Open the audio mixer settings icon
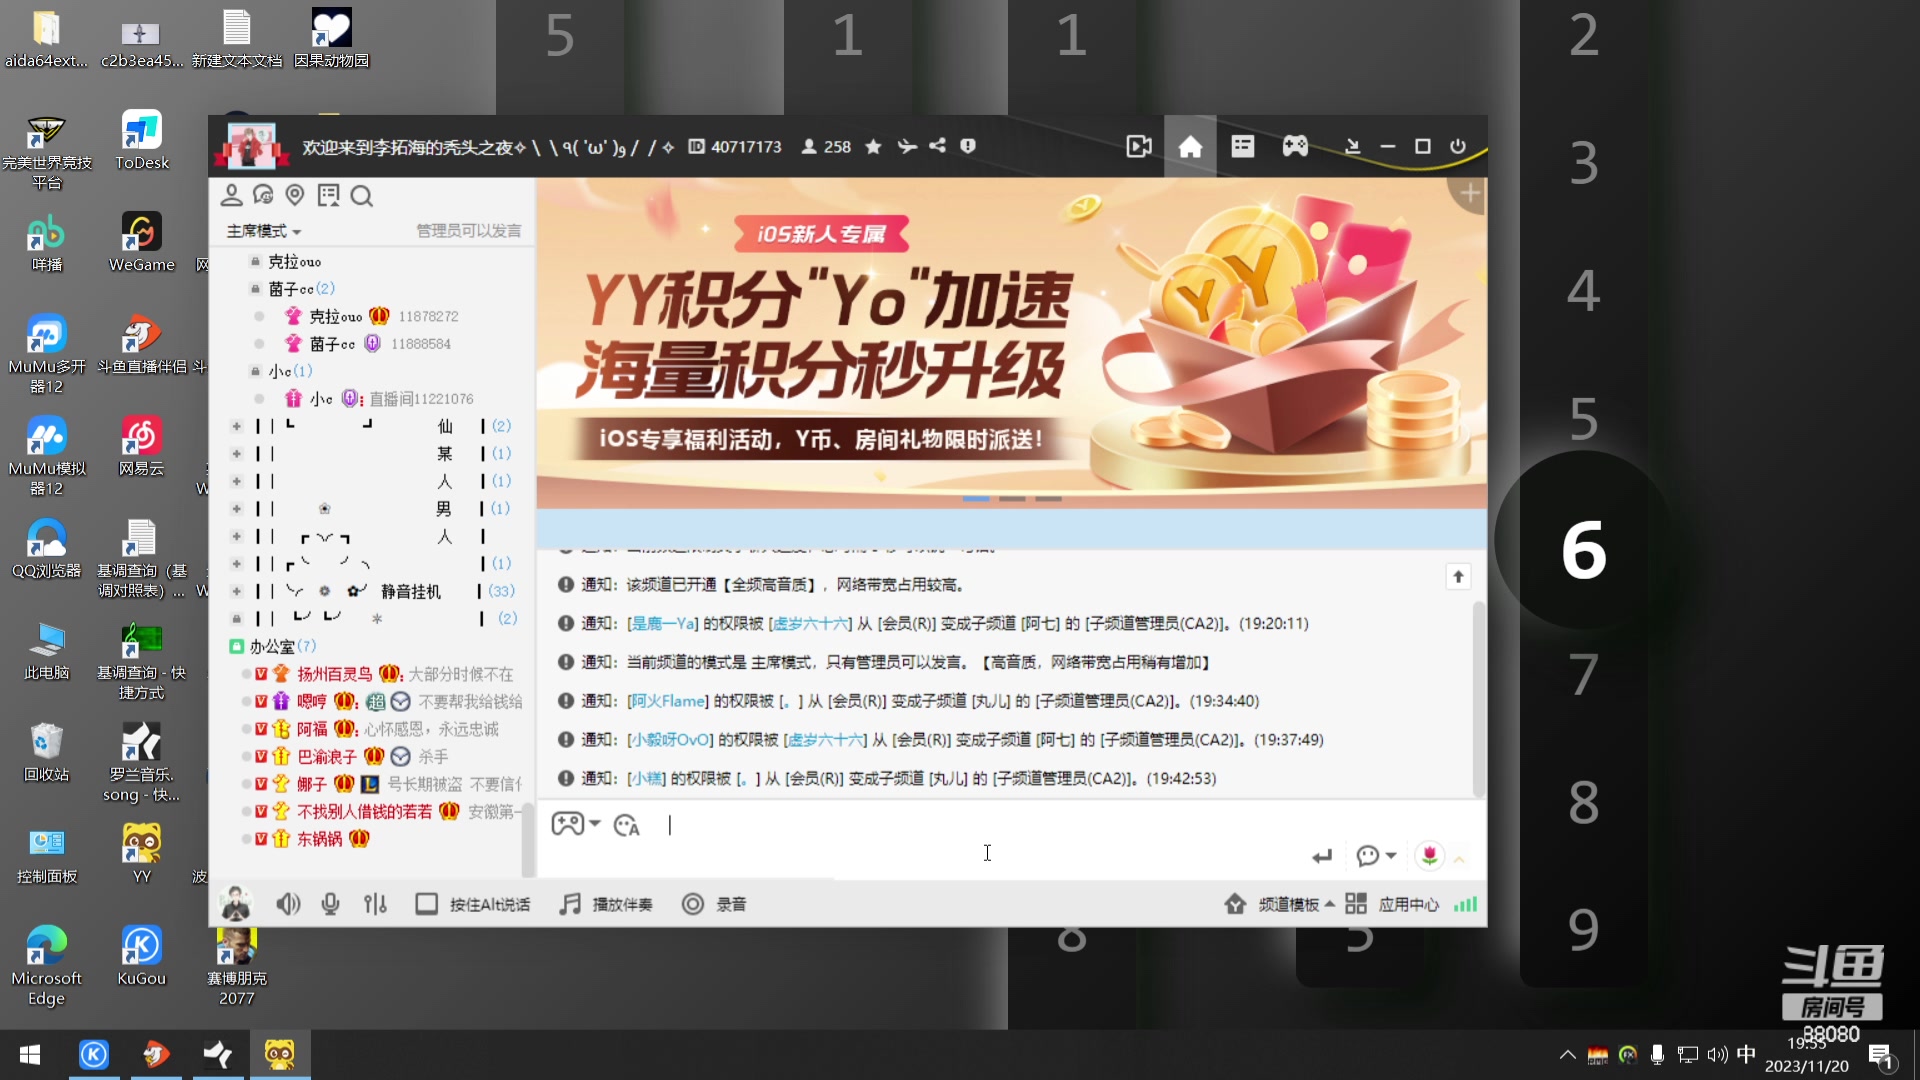Image resolution: width=1920 pixels, height=1080 pixels. point(375,903)
